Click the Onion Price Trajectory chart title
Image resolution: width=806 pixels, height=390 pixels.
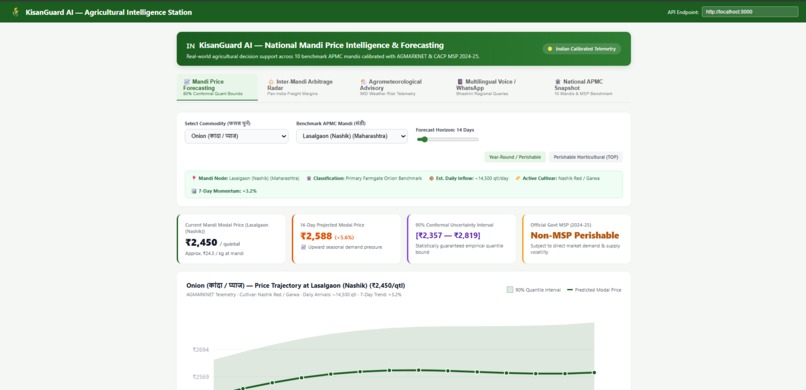[x=296, y=286]
